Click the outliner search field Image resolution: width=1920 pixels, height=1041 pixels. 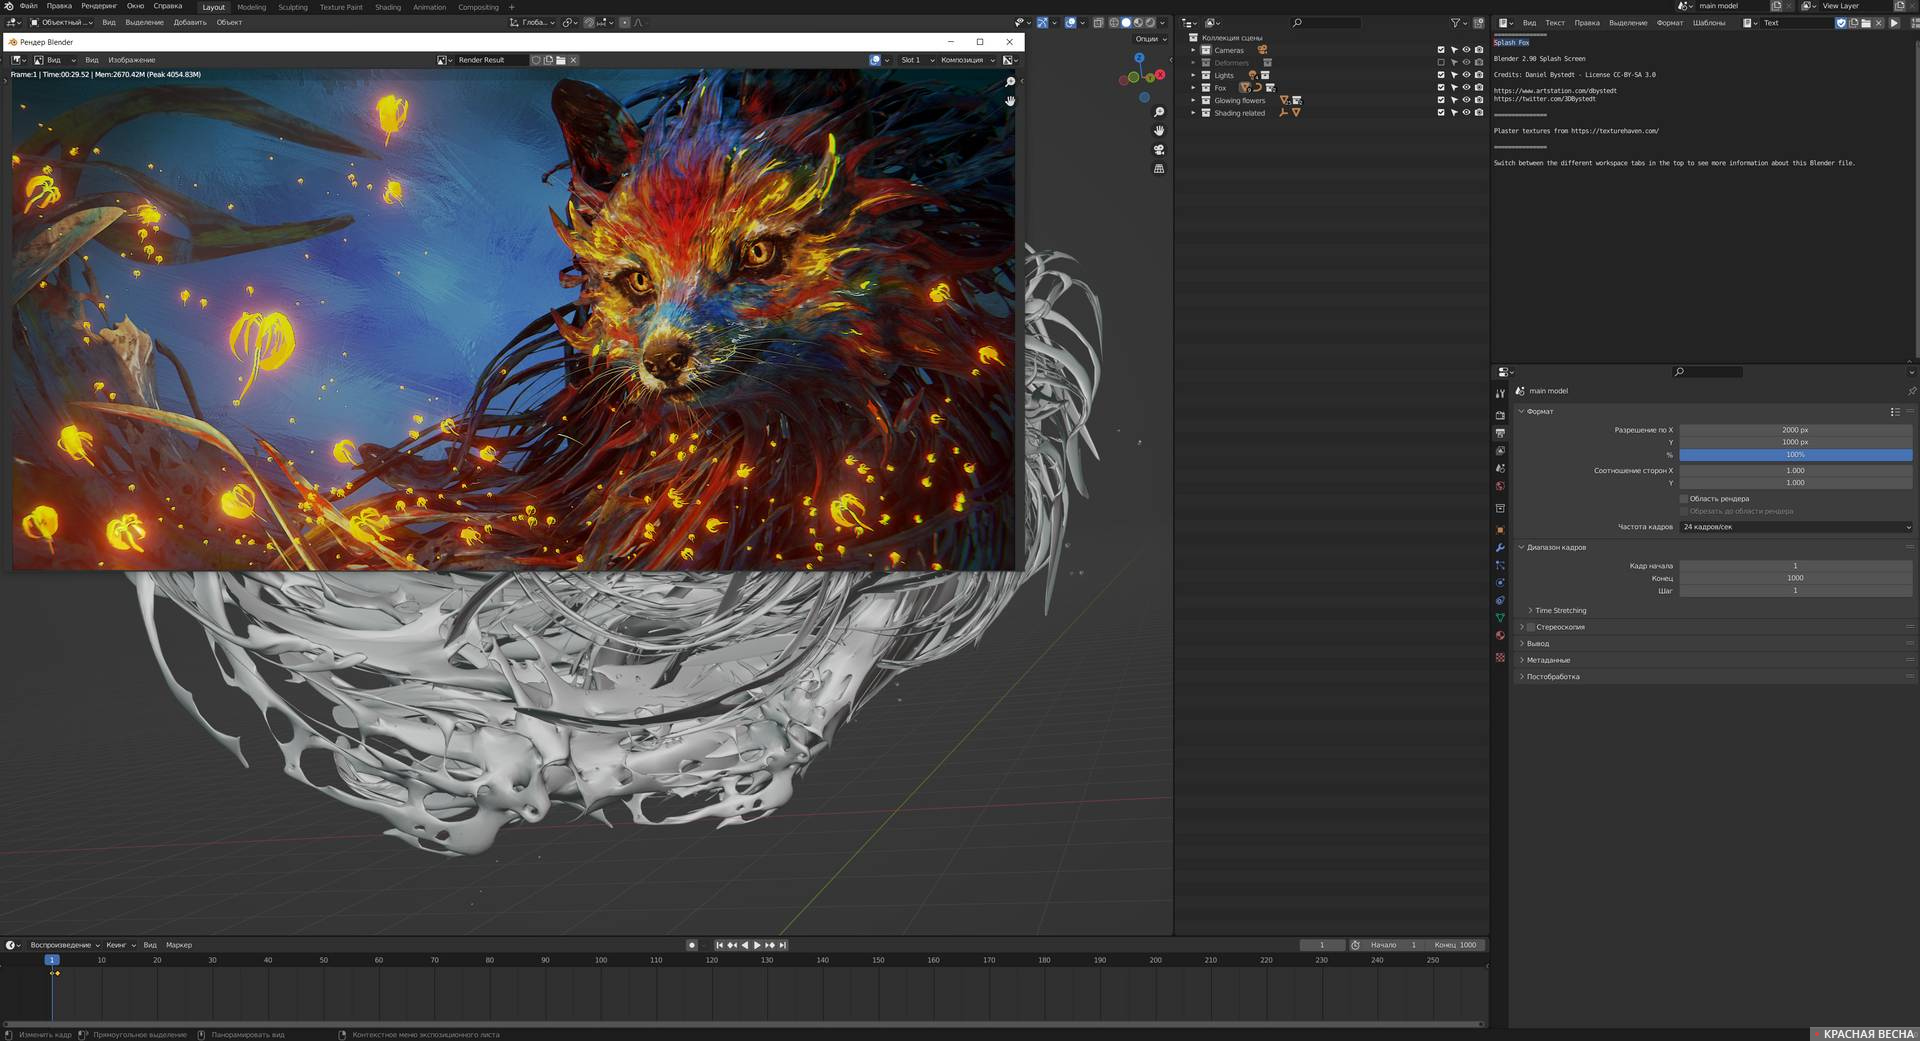click(1326, 22)
